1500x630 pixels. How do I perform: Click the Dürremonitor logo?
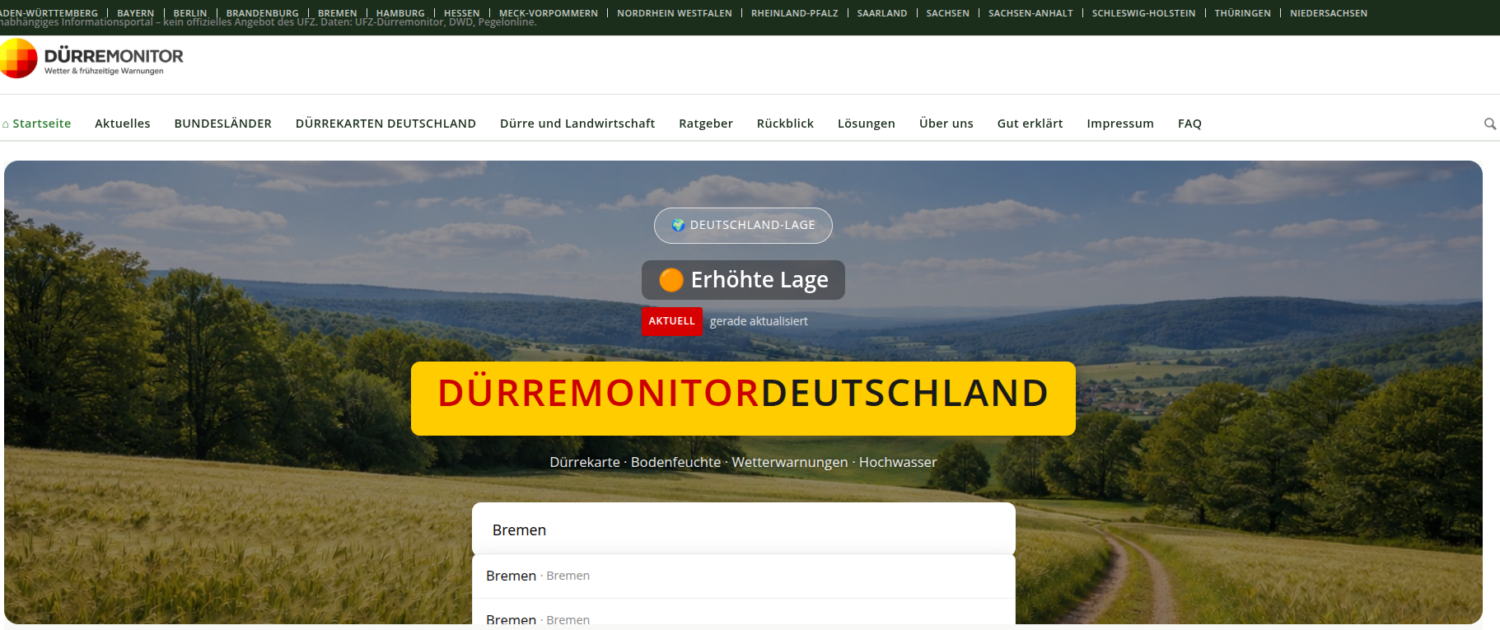(92, 58)
